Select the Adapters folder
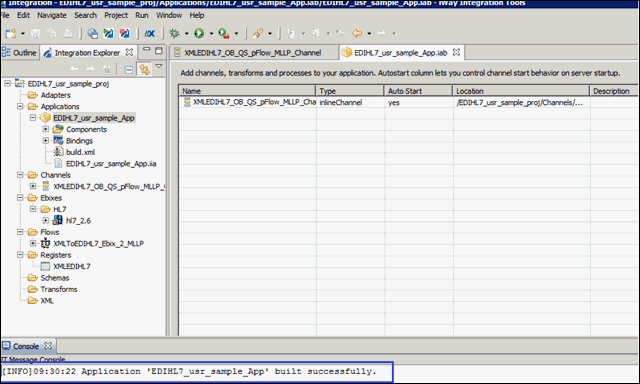 pyautogui.click(x=56, y=95)
